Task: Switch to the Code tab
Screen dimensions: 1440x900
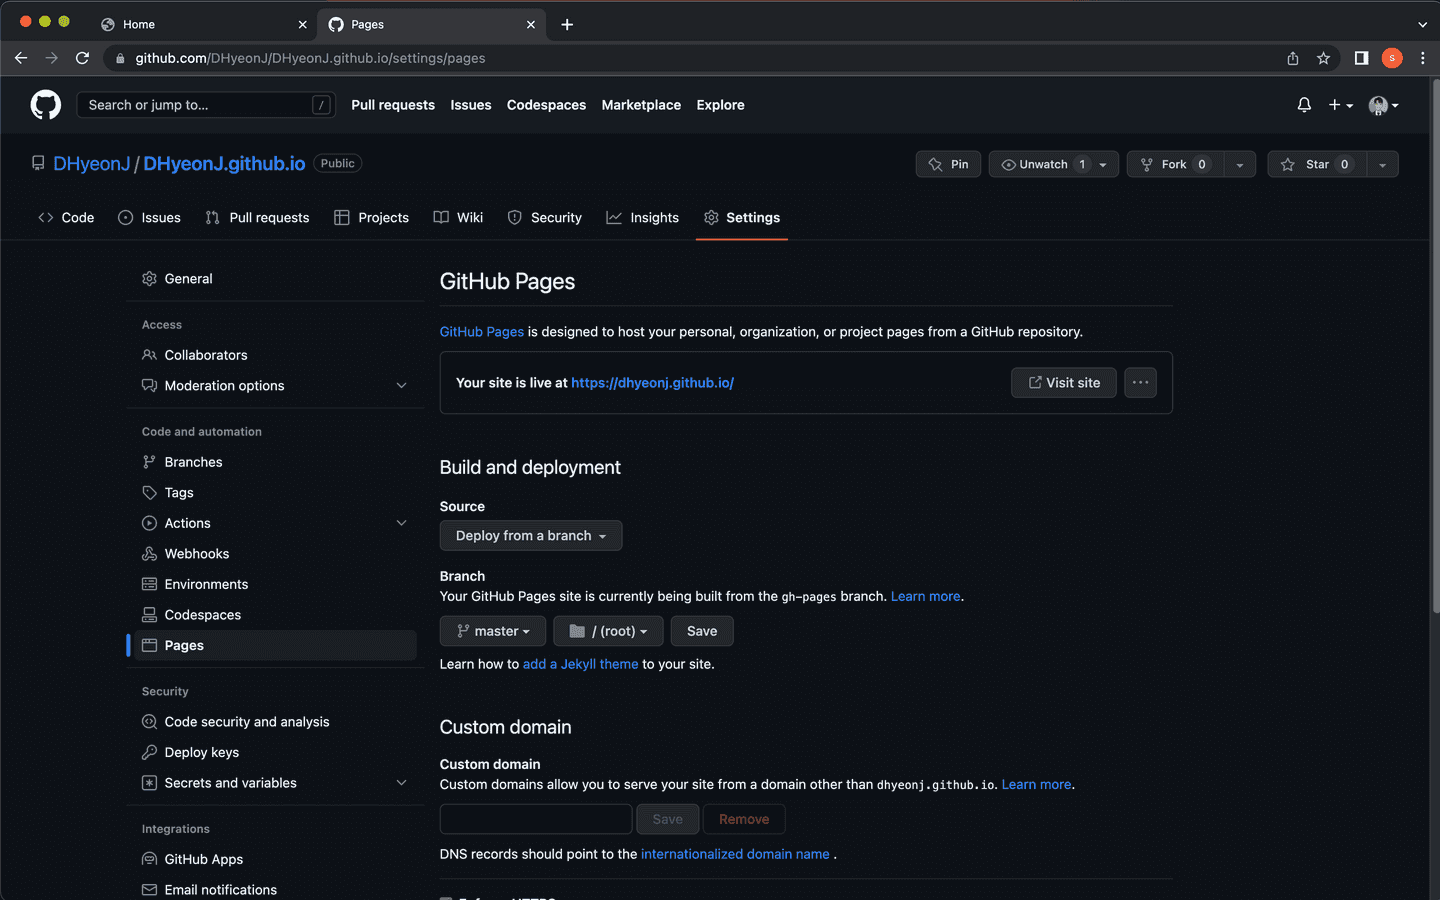Action: coord(66,217)
